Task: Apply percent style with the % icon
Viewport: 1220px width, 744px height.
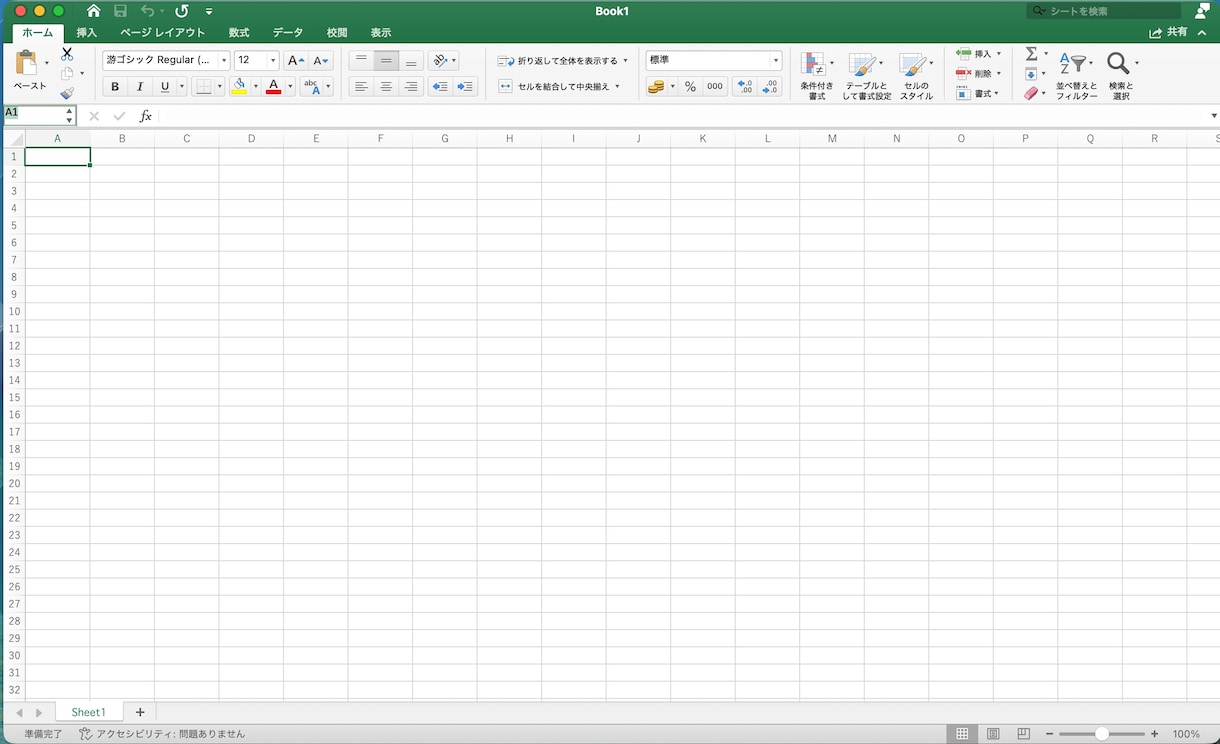Action: tap(690, 87)
